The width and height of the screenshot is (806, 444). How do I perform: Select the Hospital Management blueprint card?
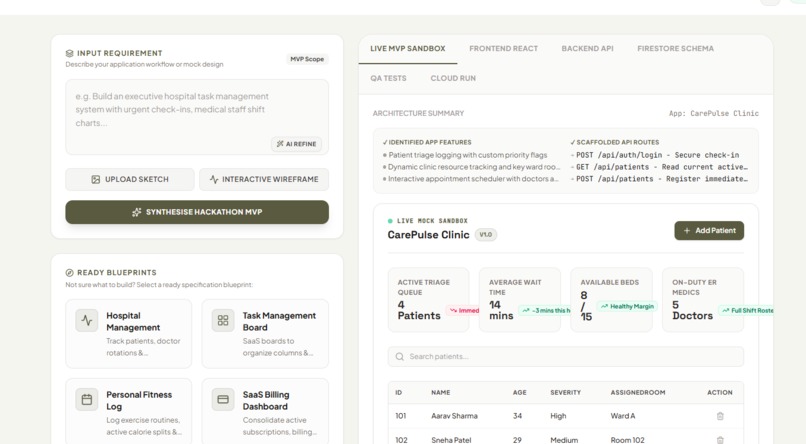[129, 334]
